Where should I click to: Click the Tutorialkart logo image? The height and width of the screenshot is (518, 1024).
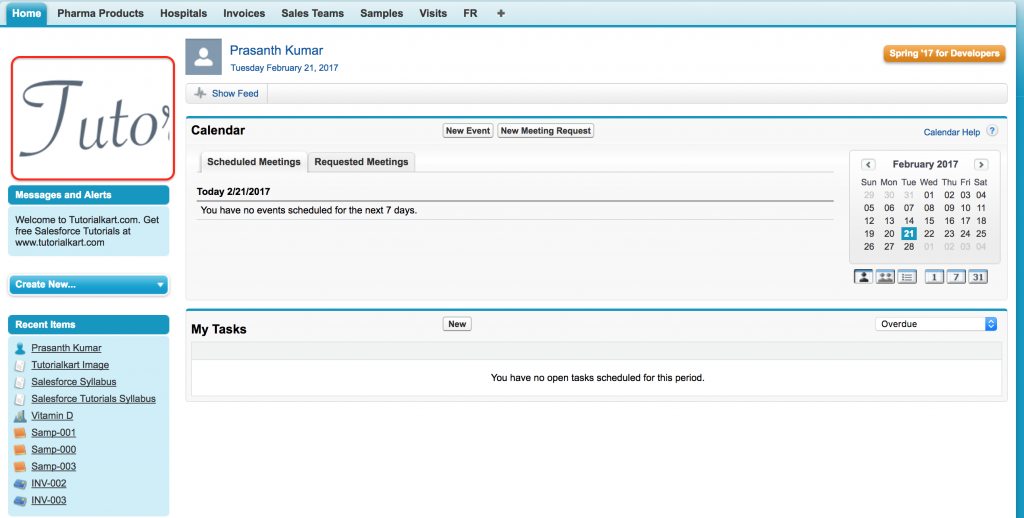click(x=93, y=118)
